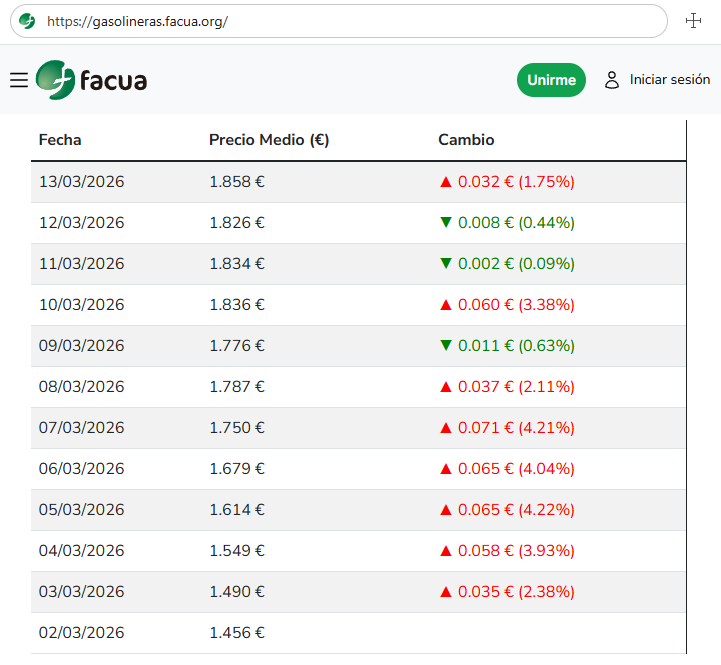Select price 1.836 €
Viewport: 721px width, 665px height.
pyautogui.click(x=237, y=304)
